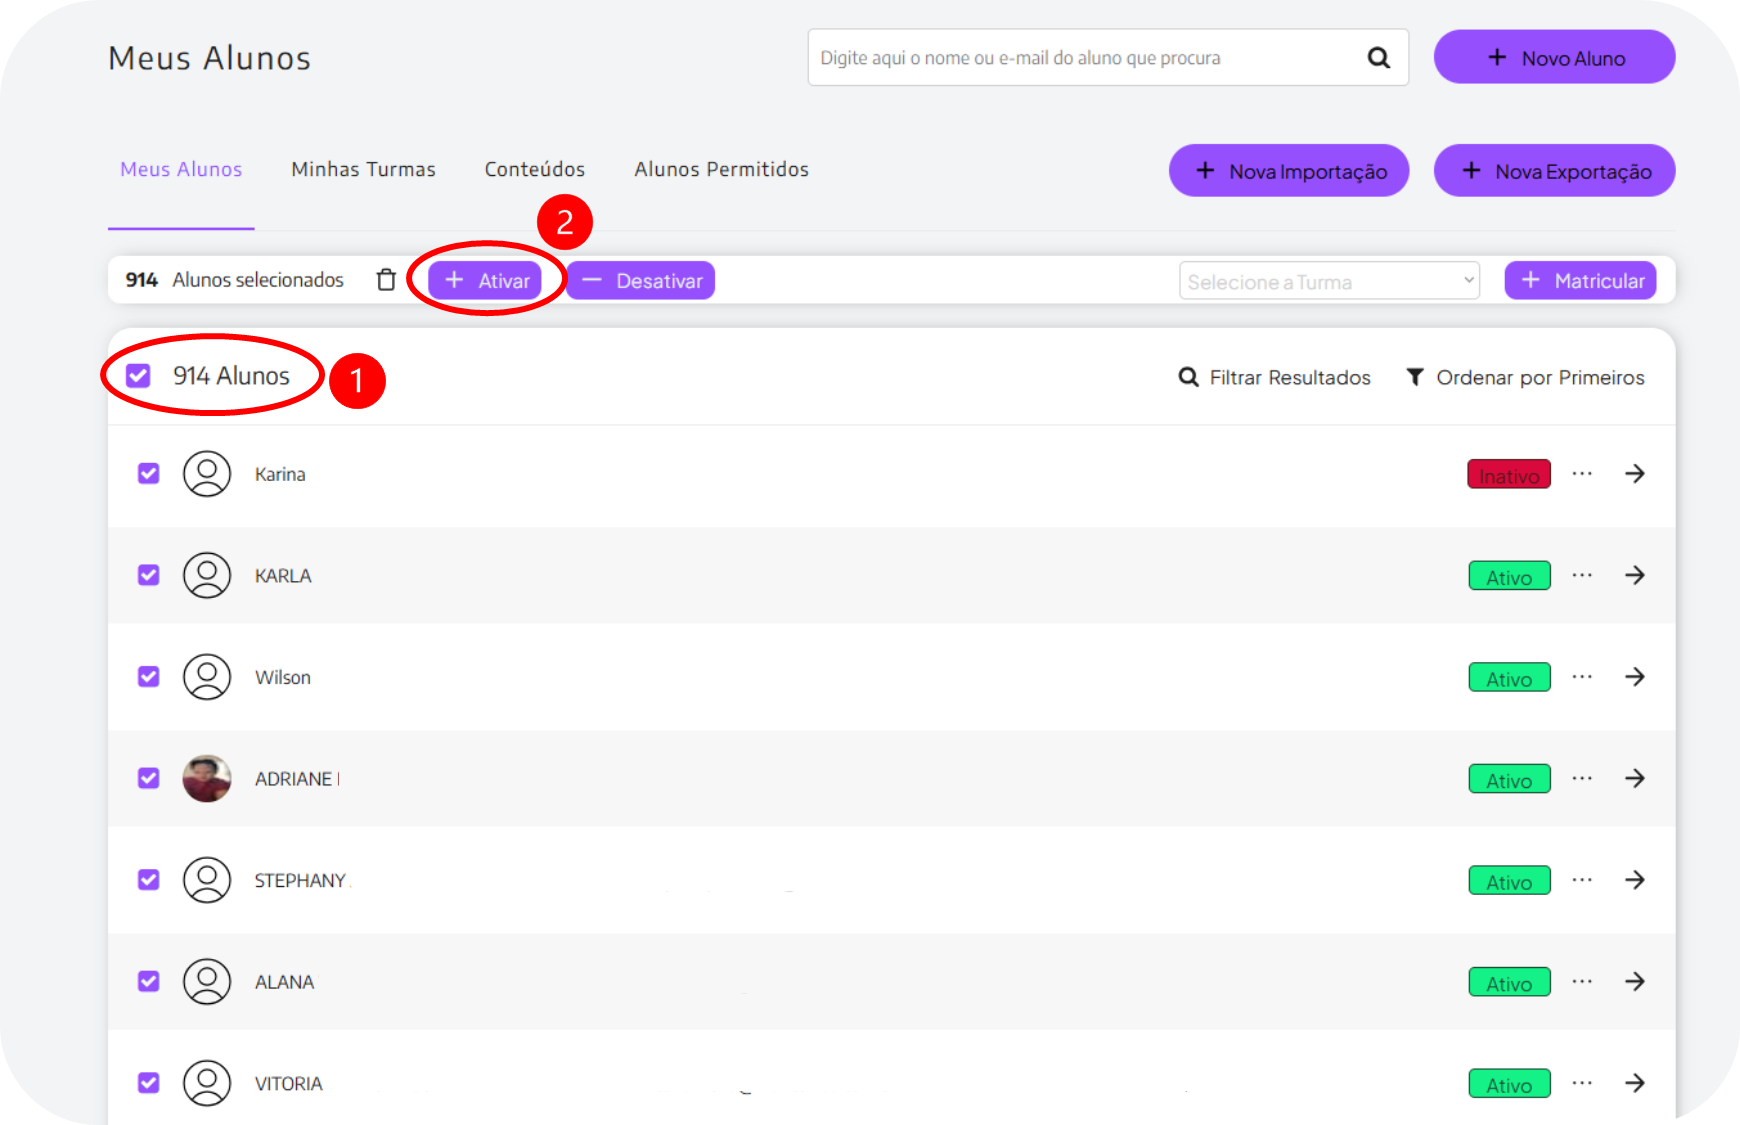Image resolution: width=1740 pixels, height=1125 pixels.
Task: Click KARLA's default avatar icon
Action: 207,575
